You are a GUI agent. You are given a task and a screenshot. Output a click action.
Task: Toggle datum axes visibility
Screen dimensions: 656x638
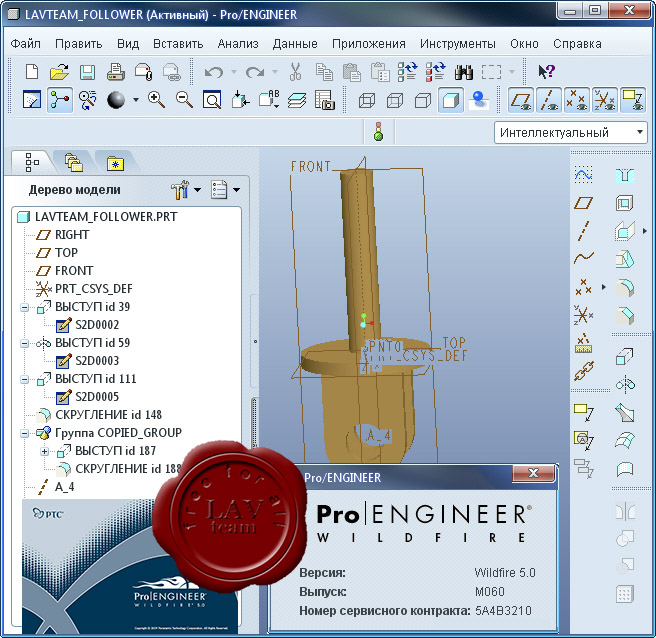(549, 100)
